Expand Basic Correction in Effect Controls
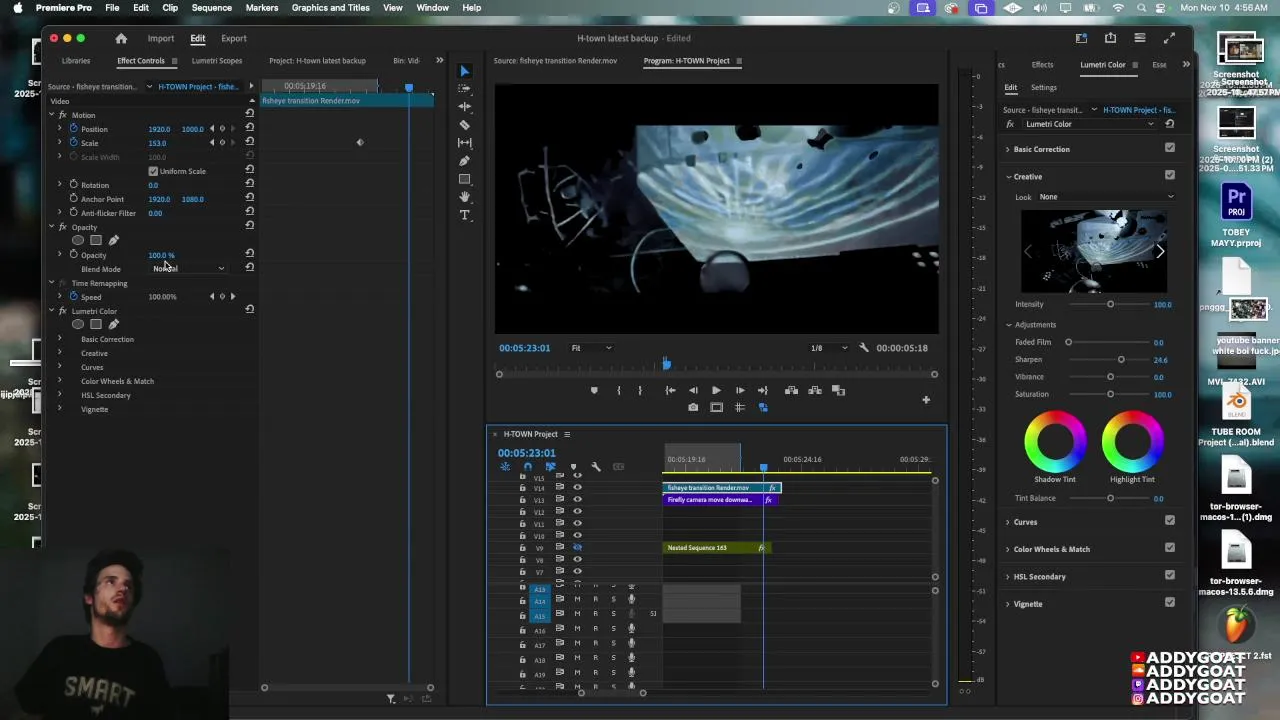Viewport: 1280px width, 720px height. pyautogui.click(x=59, y=339)
